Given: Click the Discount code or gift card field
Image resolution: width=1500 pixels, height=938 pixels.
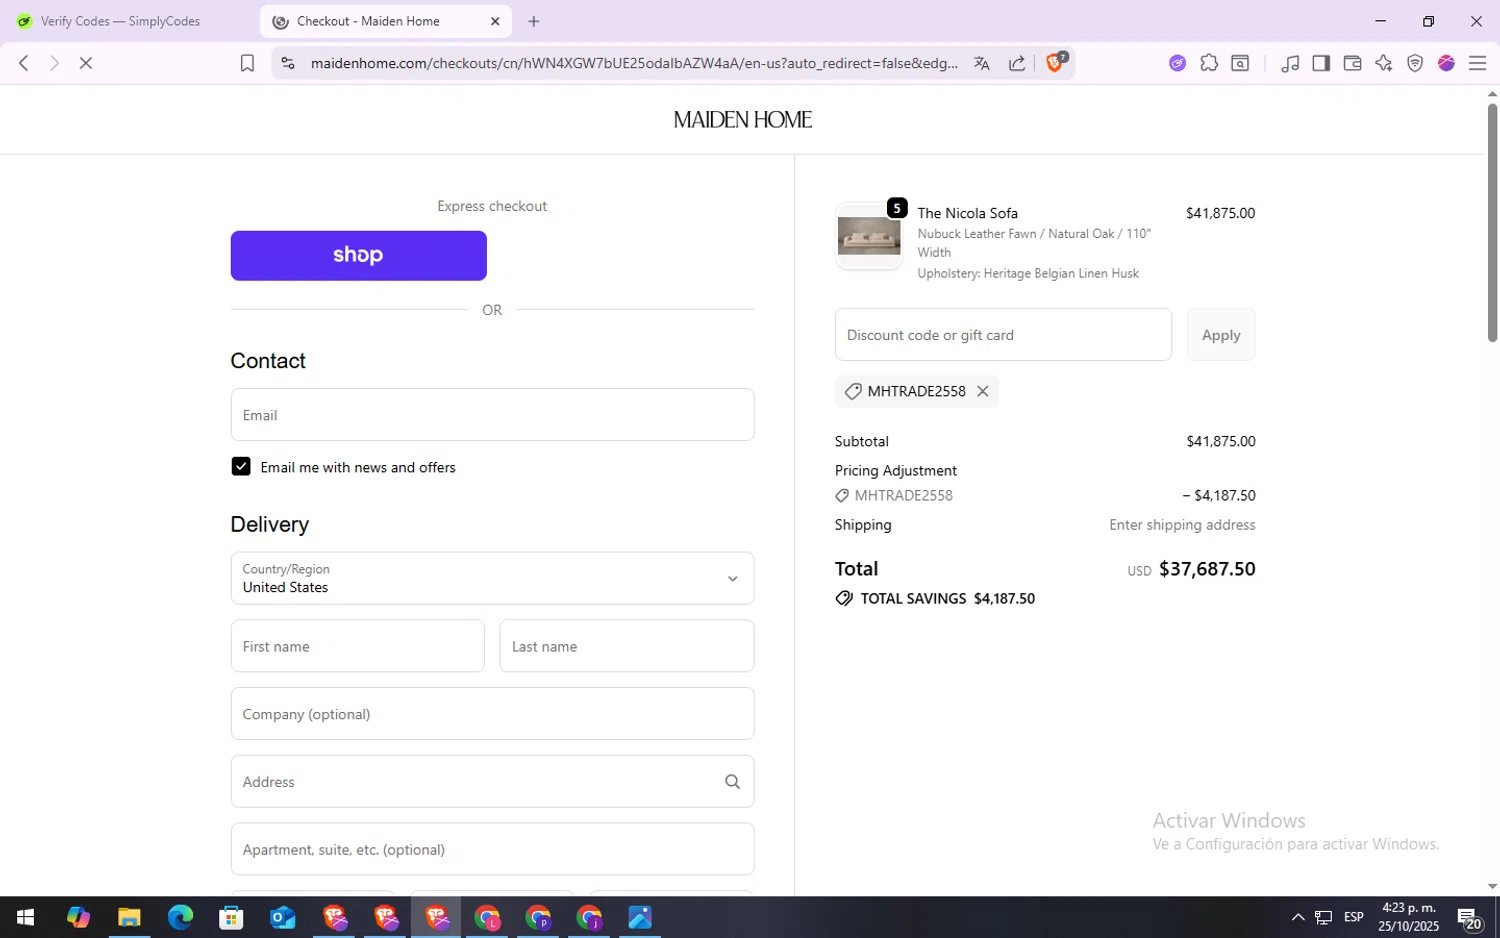Looking at the screenshot, I should click(1003, 335).
